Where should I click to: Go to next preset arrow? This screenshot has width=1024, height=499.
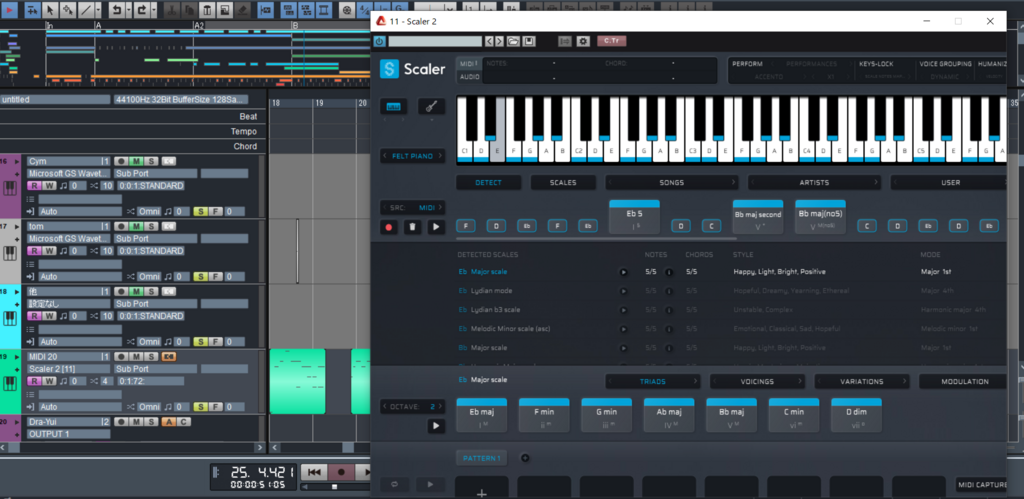point(499,41)
